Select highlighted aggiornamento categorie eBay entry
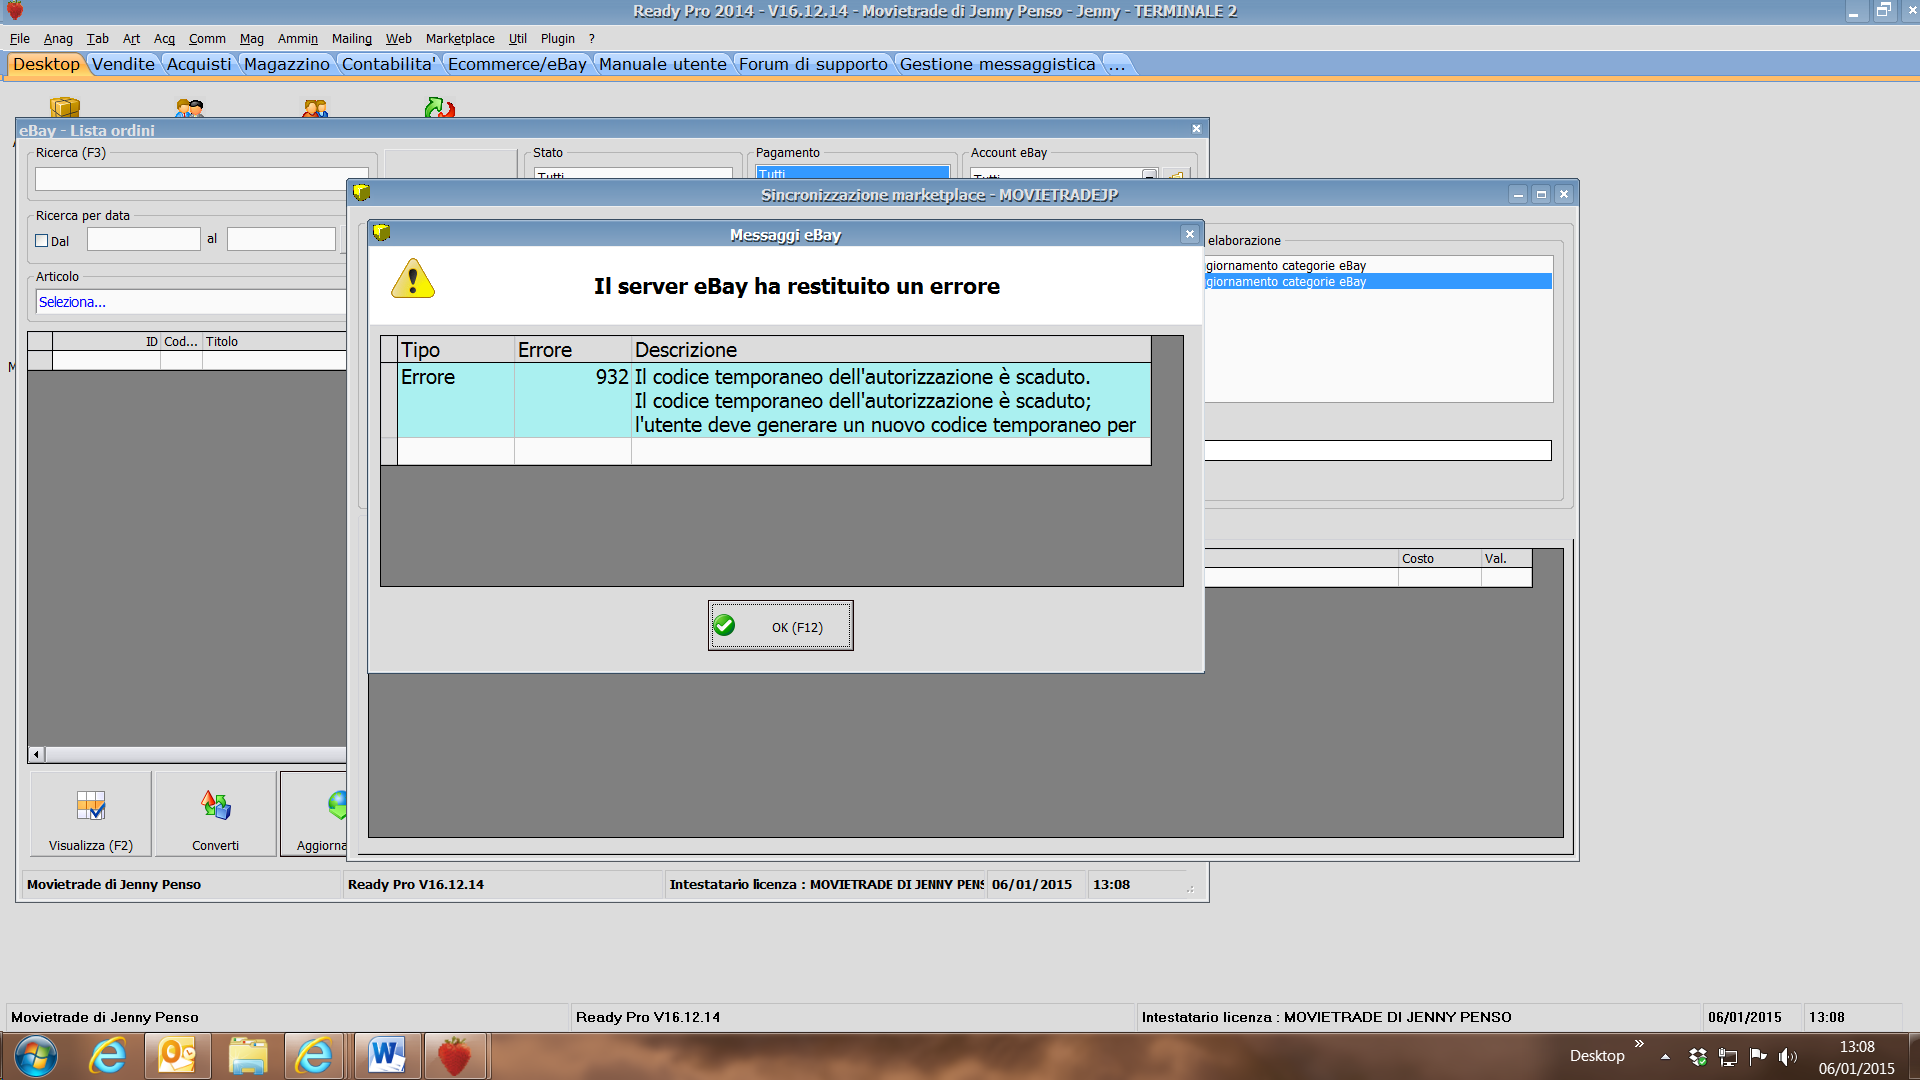Image resolution: width=1920 pixels, height=1080 pixels. (1377, 282)
